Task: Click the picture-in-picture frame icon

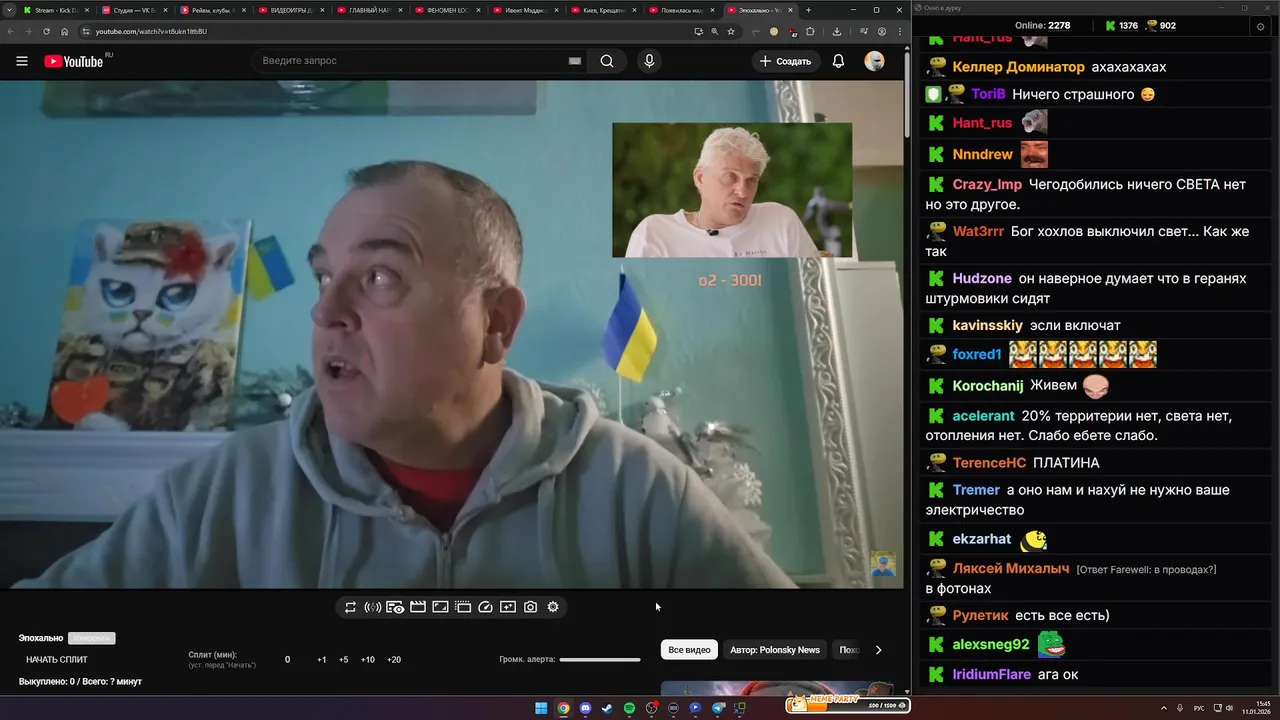Action: [440, 607]
